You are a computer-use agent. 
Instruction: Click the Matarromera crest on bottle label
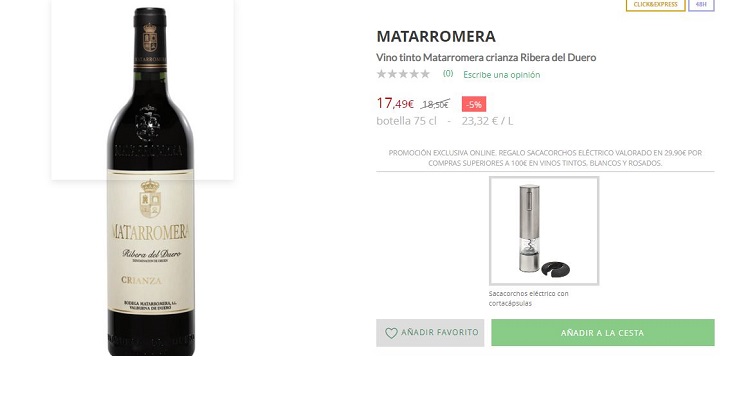pos(150,198)
